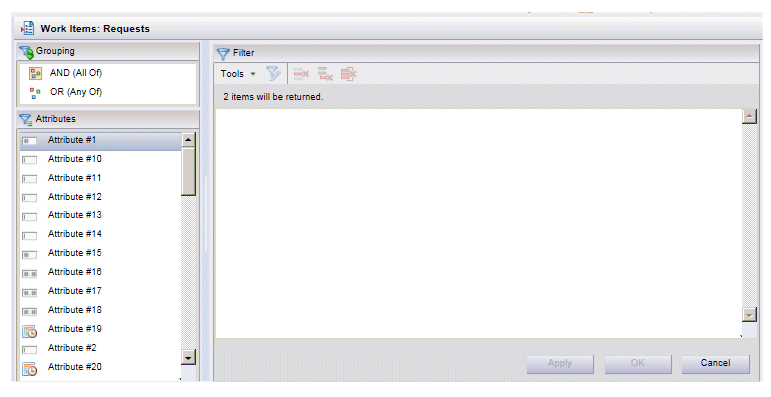771x397 pixels.
Task: Click the Attributes panel funnel icon
Action: coord(26,120)
